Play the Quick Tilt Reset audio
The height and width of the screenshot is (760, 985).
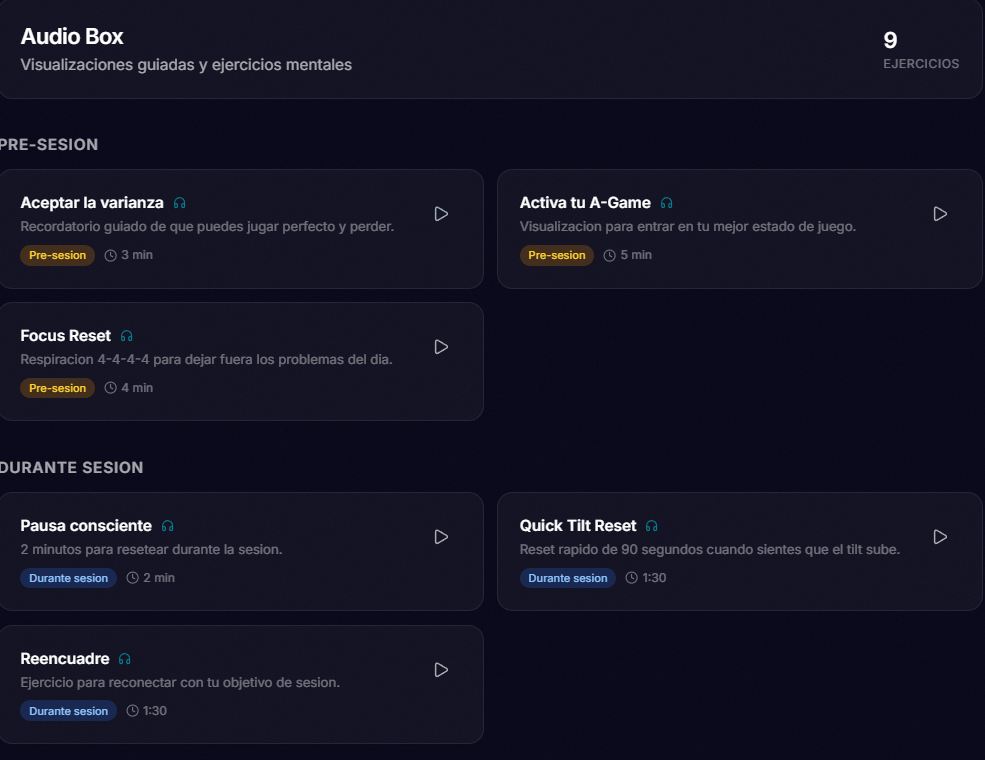(x=940, y=537)
